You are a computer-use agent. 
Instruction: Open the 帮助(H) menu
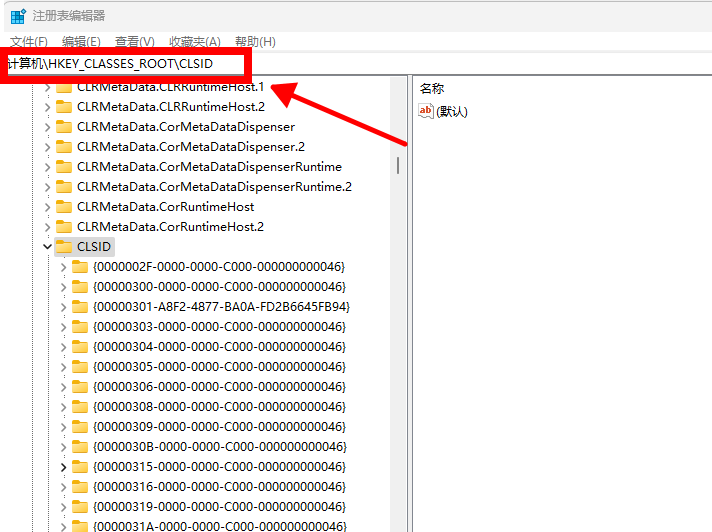pyautogui.click(x=255, y=42)
